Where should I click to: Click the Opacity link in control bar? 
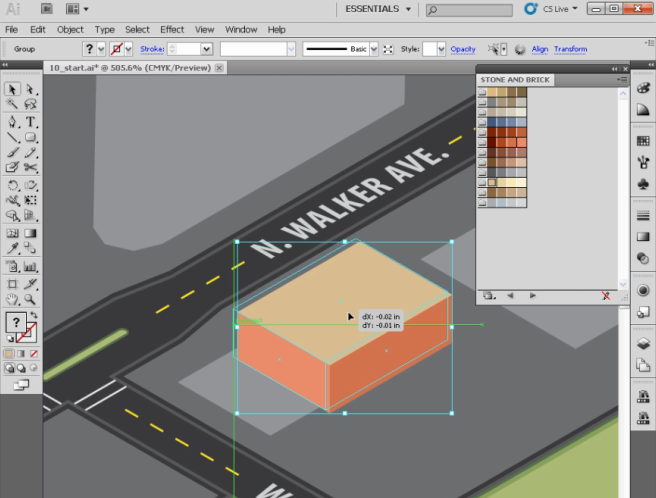pos(463,48)
